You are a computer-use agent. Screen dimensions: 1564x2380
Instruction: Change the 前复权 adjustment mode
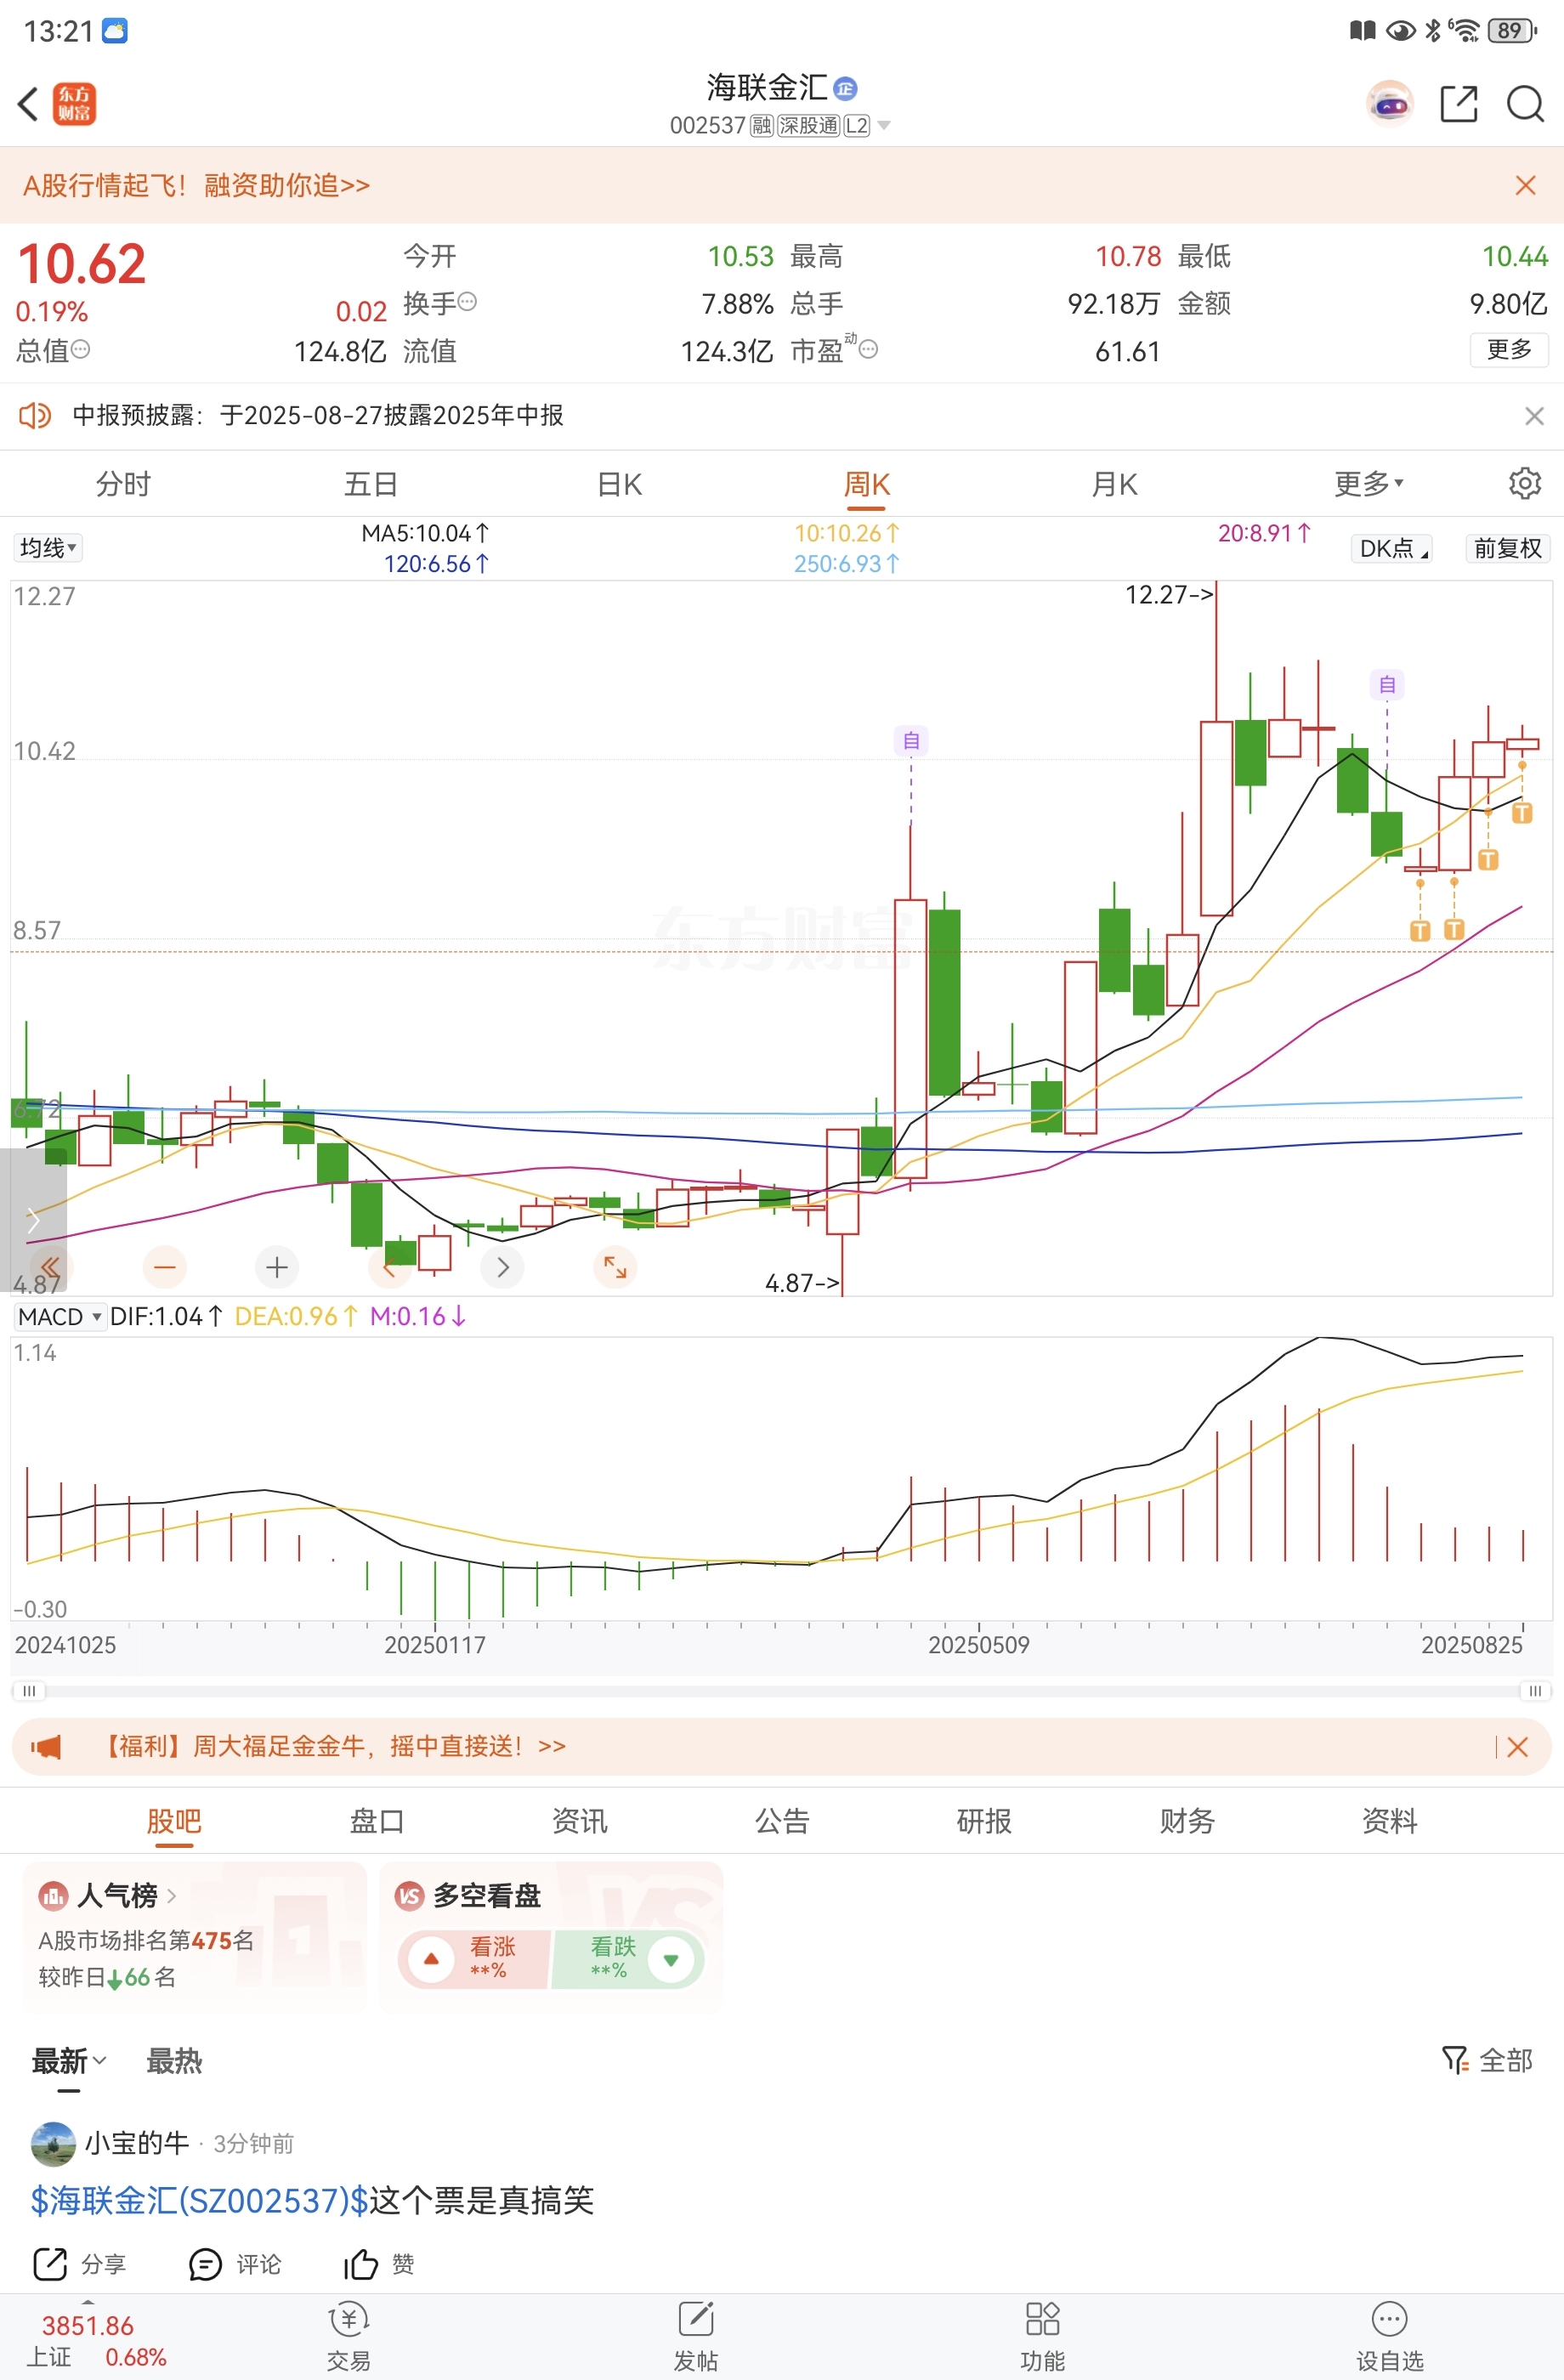pyautogui.click(x=1508, y=548)
